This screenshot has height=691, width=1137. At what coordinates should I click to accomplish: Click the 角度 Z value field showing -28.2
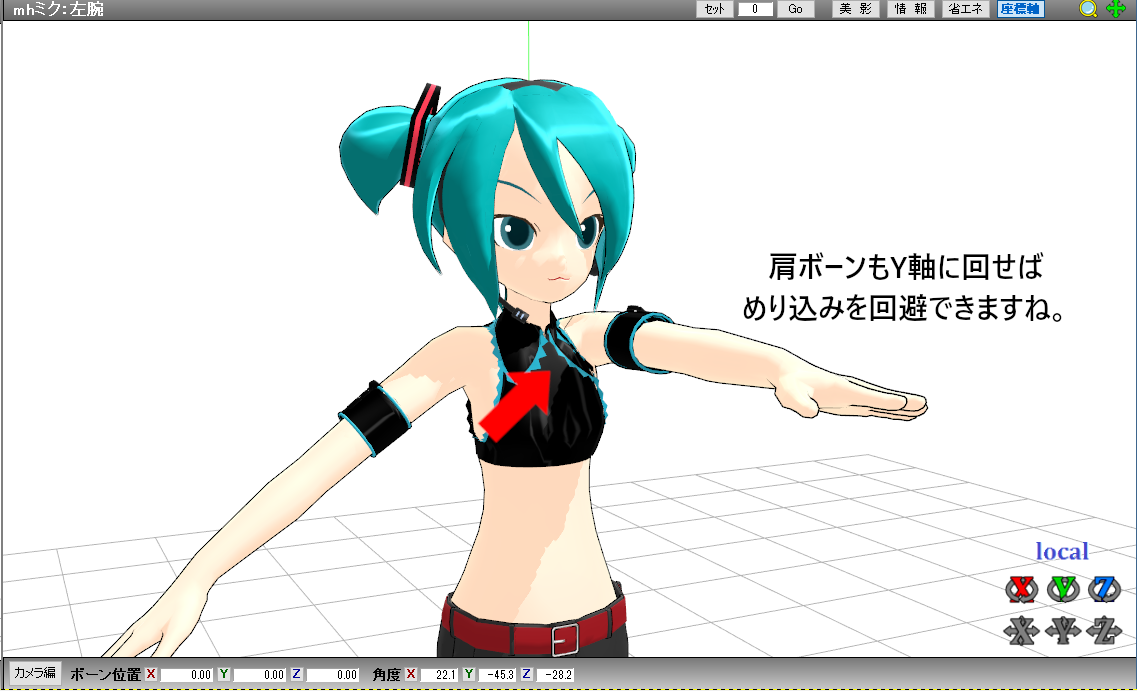555,674
